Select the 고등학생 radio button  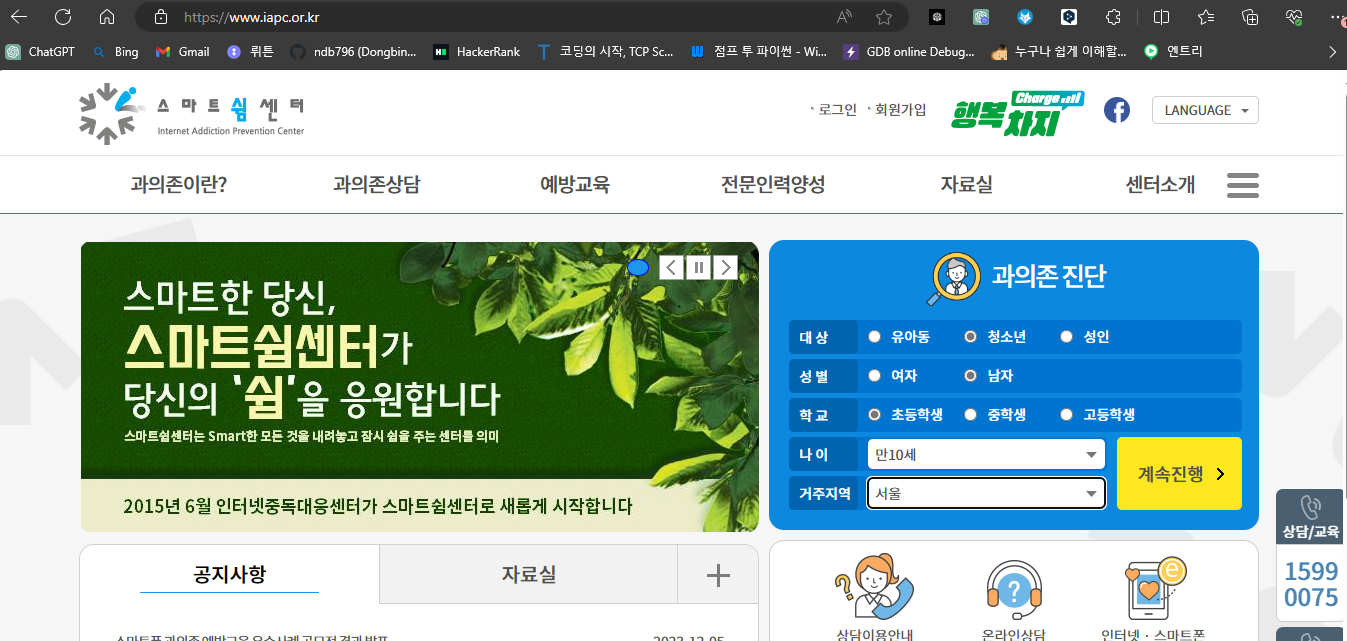[x=1066, y=414]
